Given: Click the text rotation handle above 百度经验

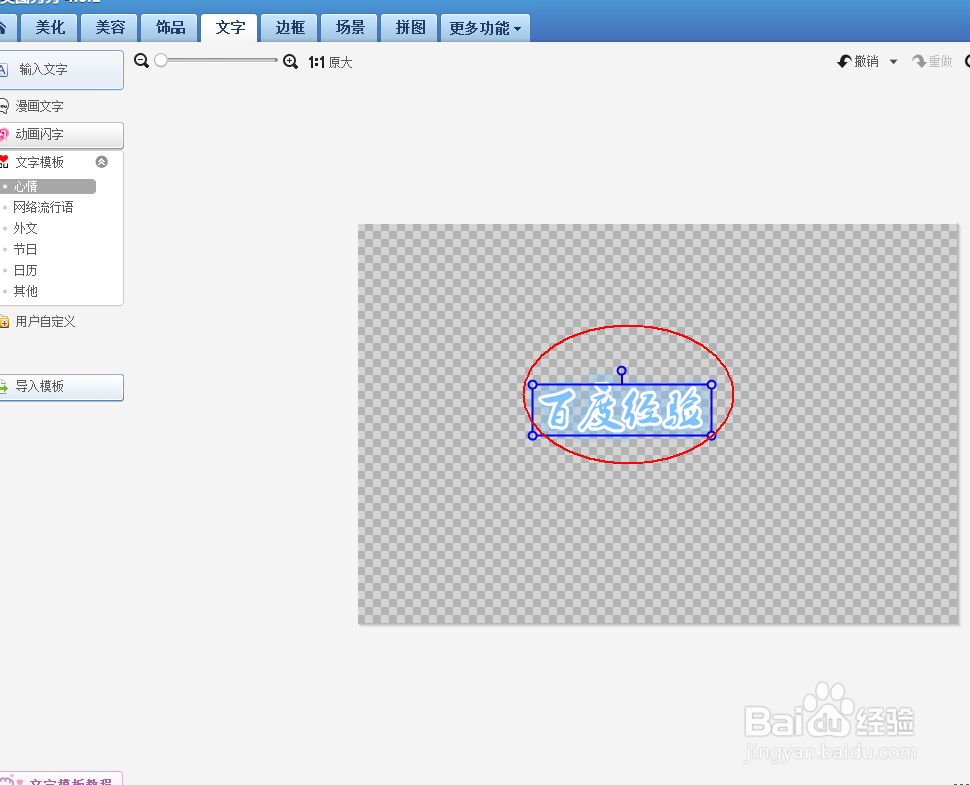Looking at the screenshot, I should pos(622,371).
